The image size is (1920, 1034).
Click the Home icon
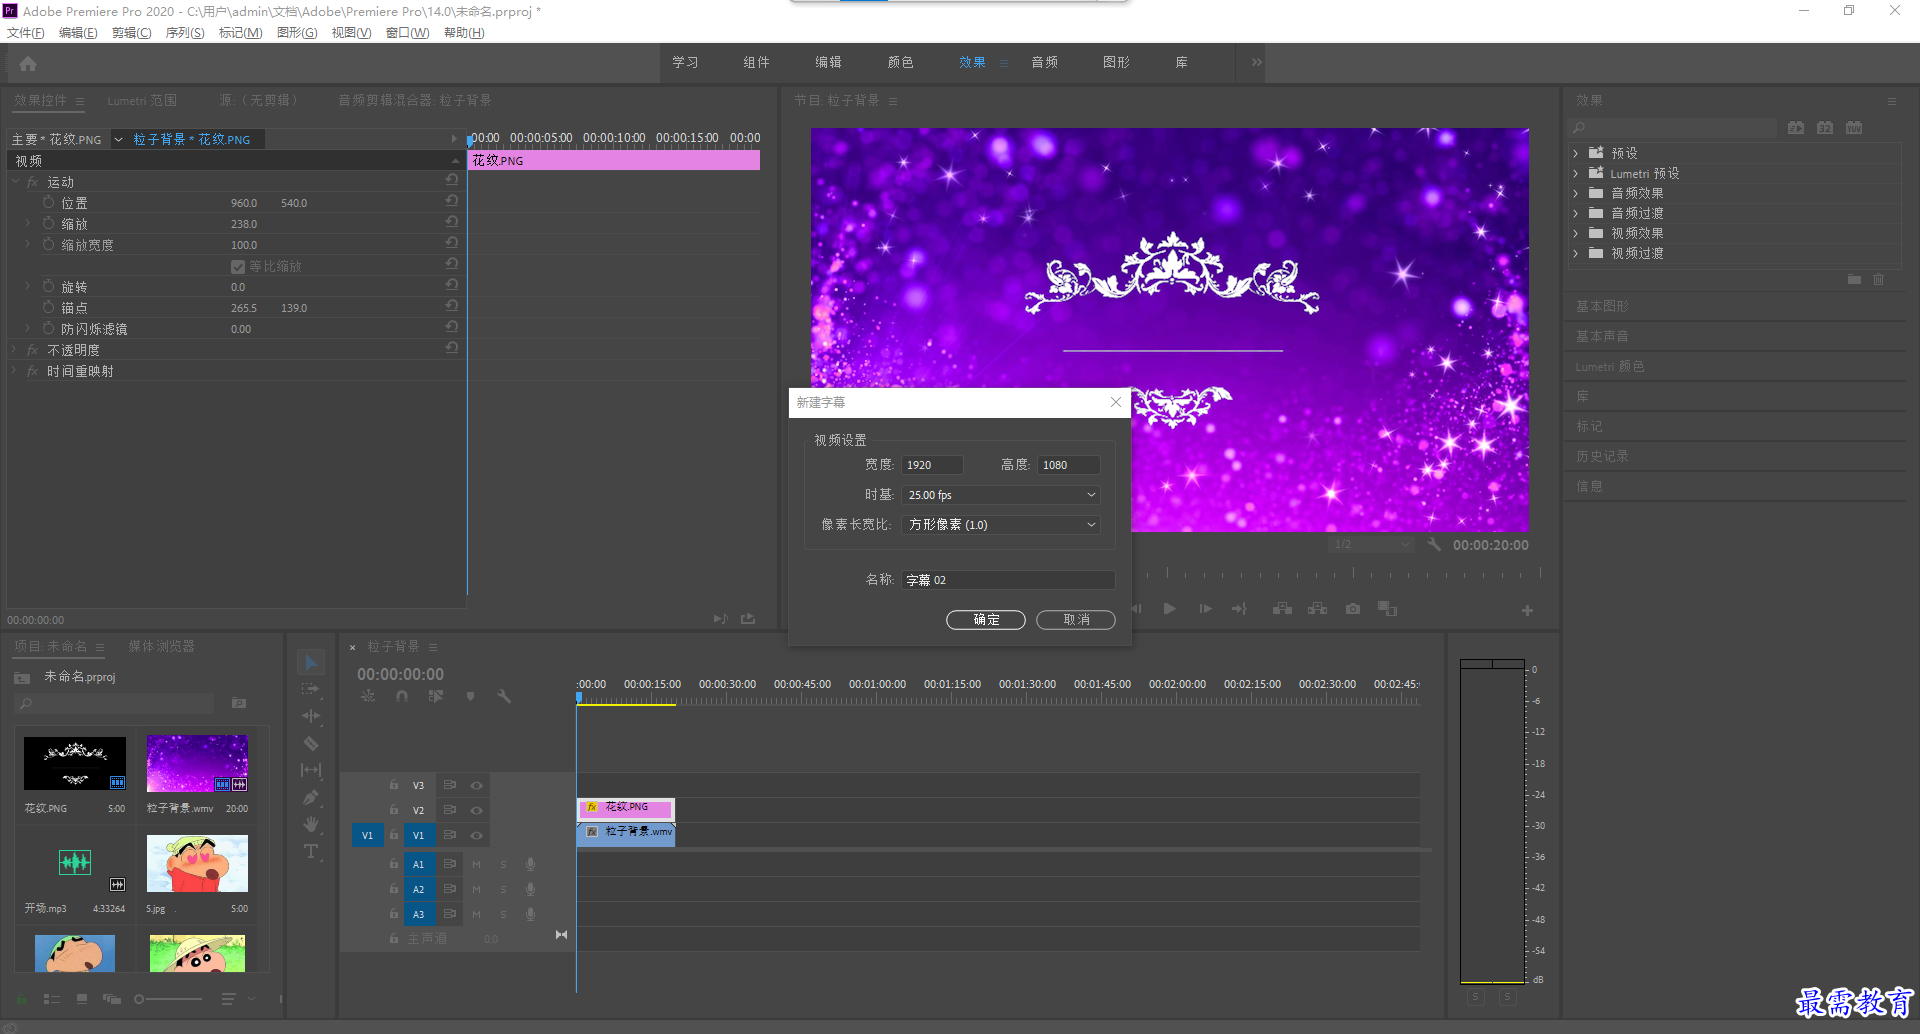pos(28,64)
